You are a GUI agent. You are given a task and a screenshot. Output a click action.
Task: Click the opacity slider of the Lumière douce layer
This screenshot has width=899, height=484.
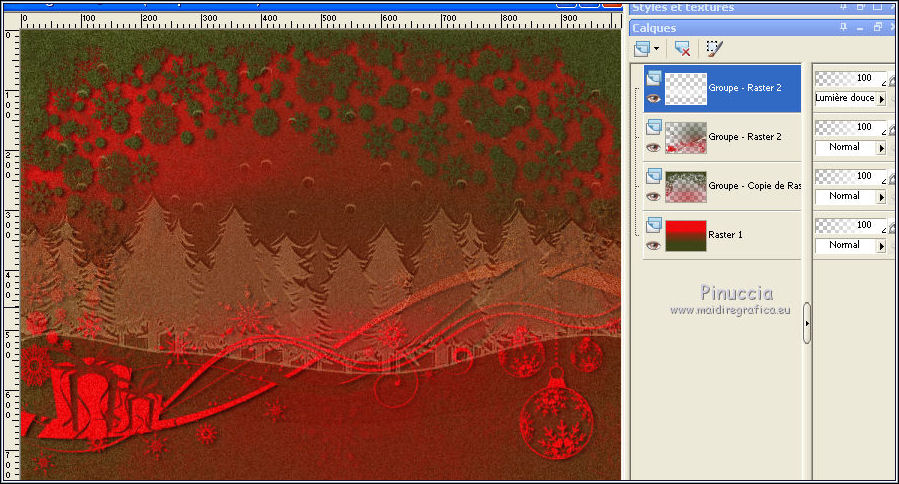click(851, 78)
